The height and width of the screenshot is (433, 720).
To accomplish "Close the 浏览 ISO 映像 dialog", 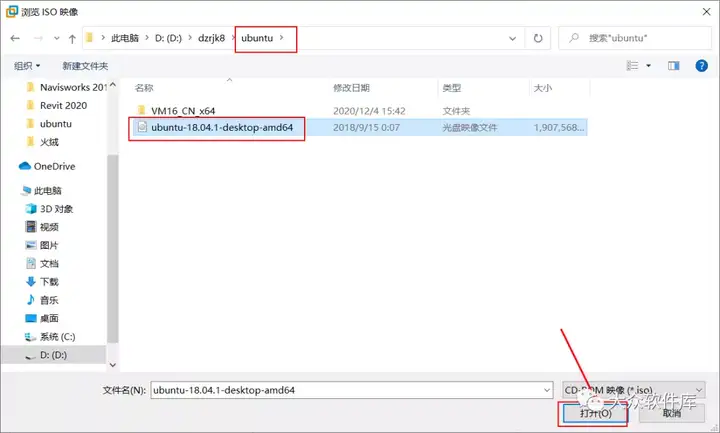I will (x=707, y=12).
